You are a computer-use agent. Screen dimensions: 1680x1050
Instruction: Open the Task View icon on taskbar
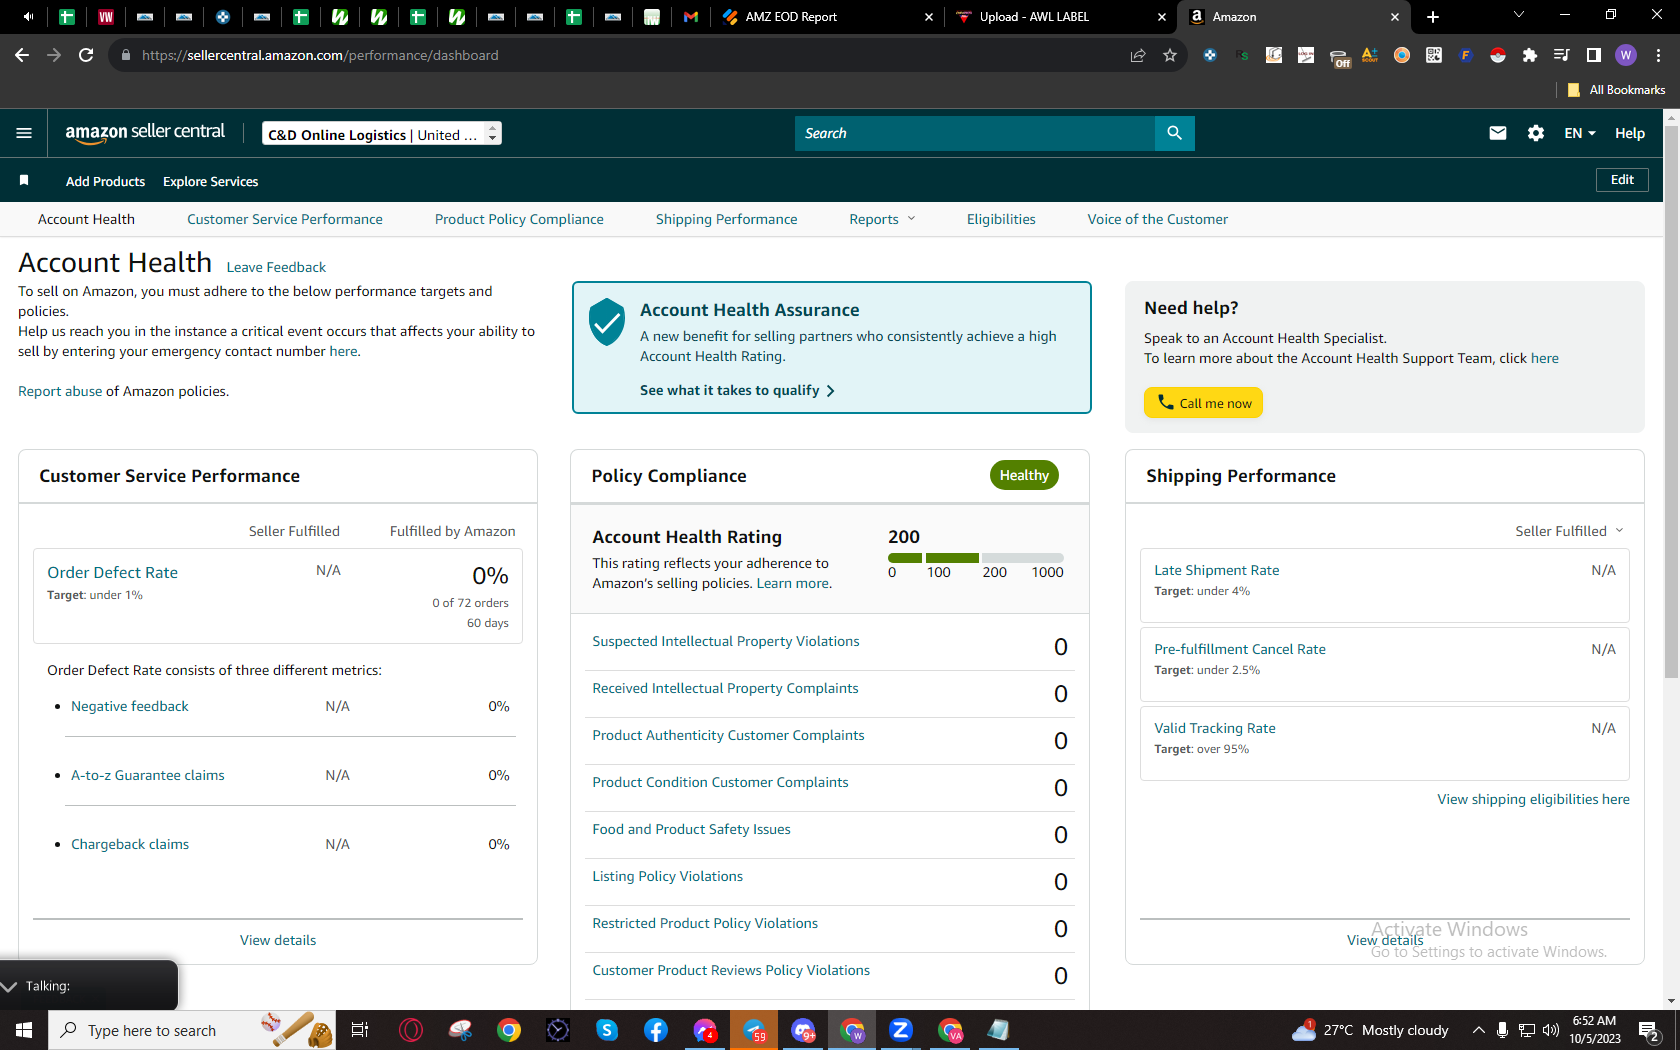360,1030
